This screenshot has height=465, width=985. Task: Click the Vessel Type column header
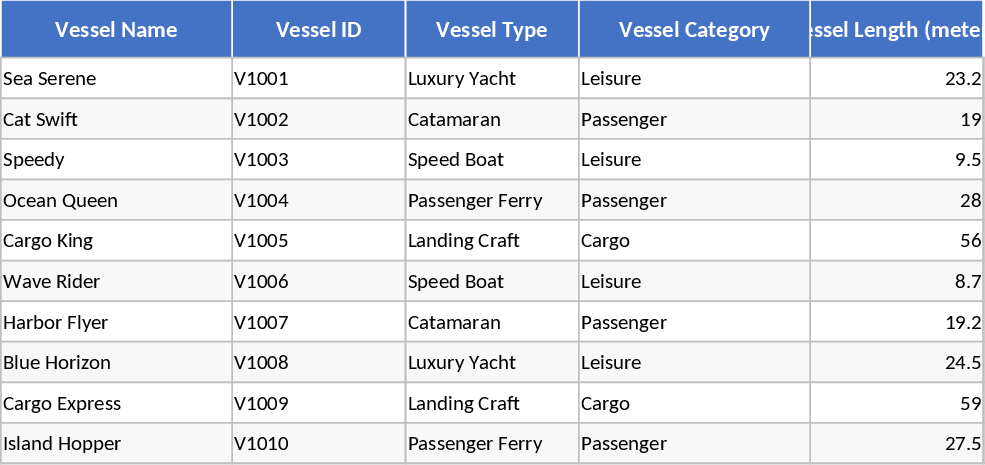click(491, 29)
